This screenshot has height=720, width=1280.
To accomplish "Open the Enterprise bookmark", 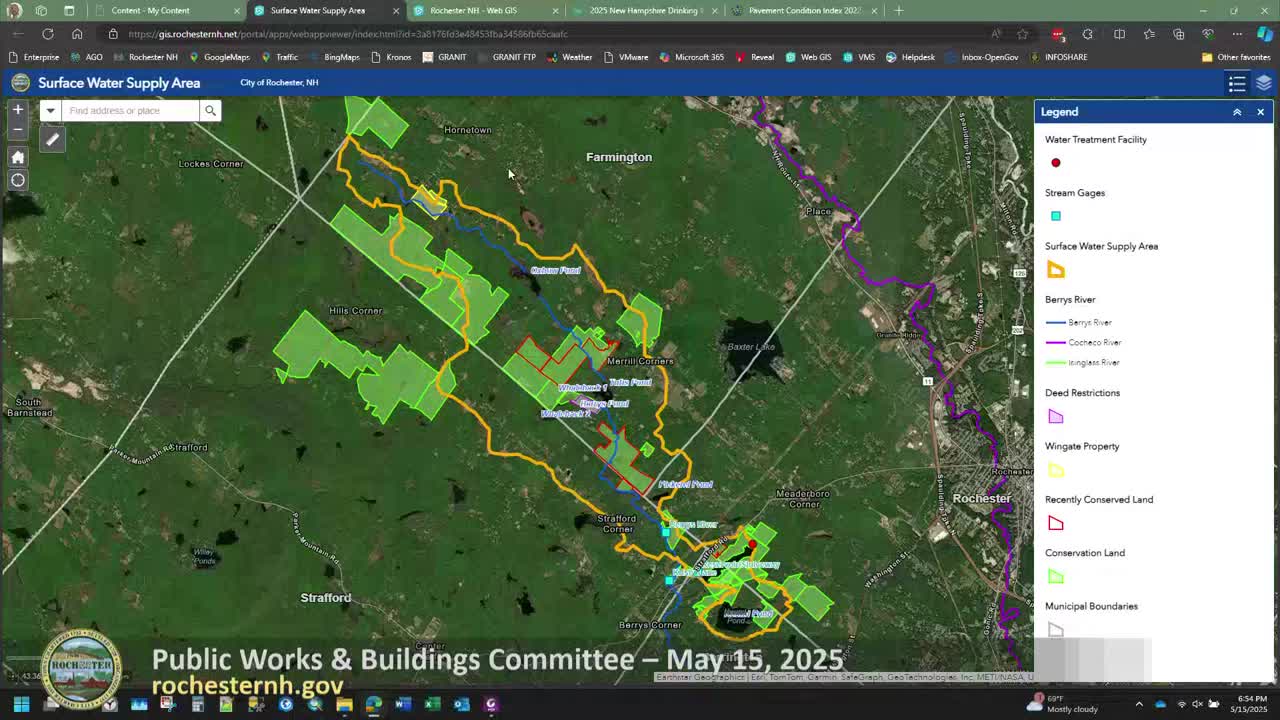I will click(x=34, y=57).
